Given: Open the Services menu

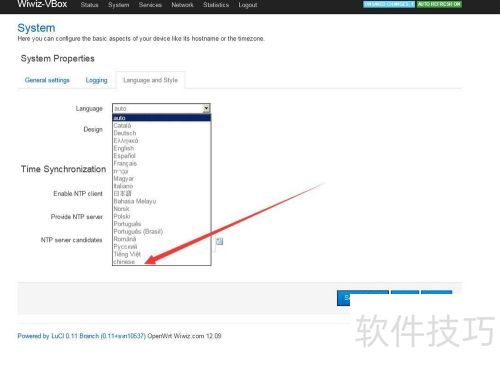Looking at the screenshot, I should pyautogui.click(x=150, y=5).
